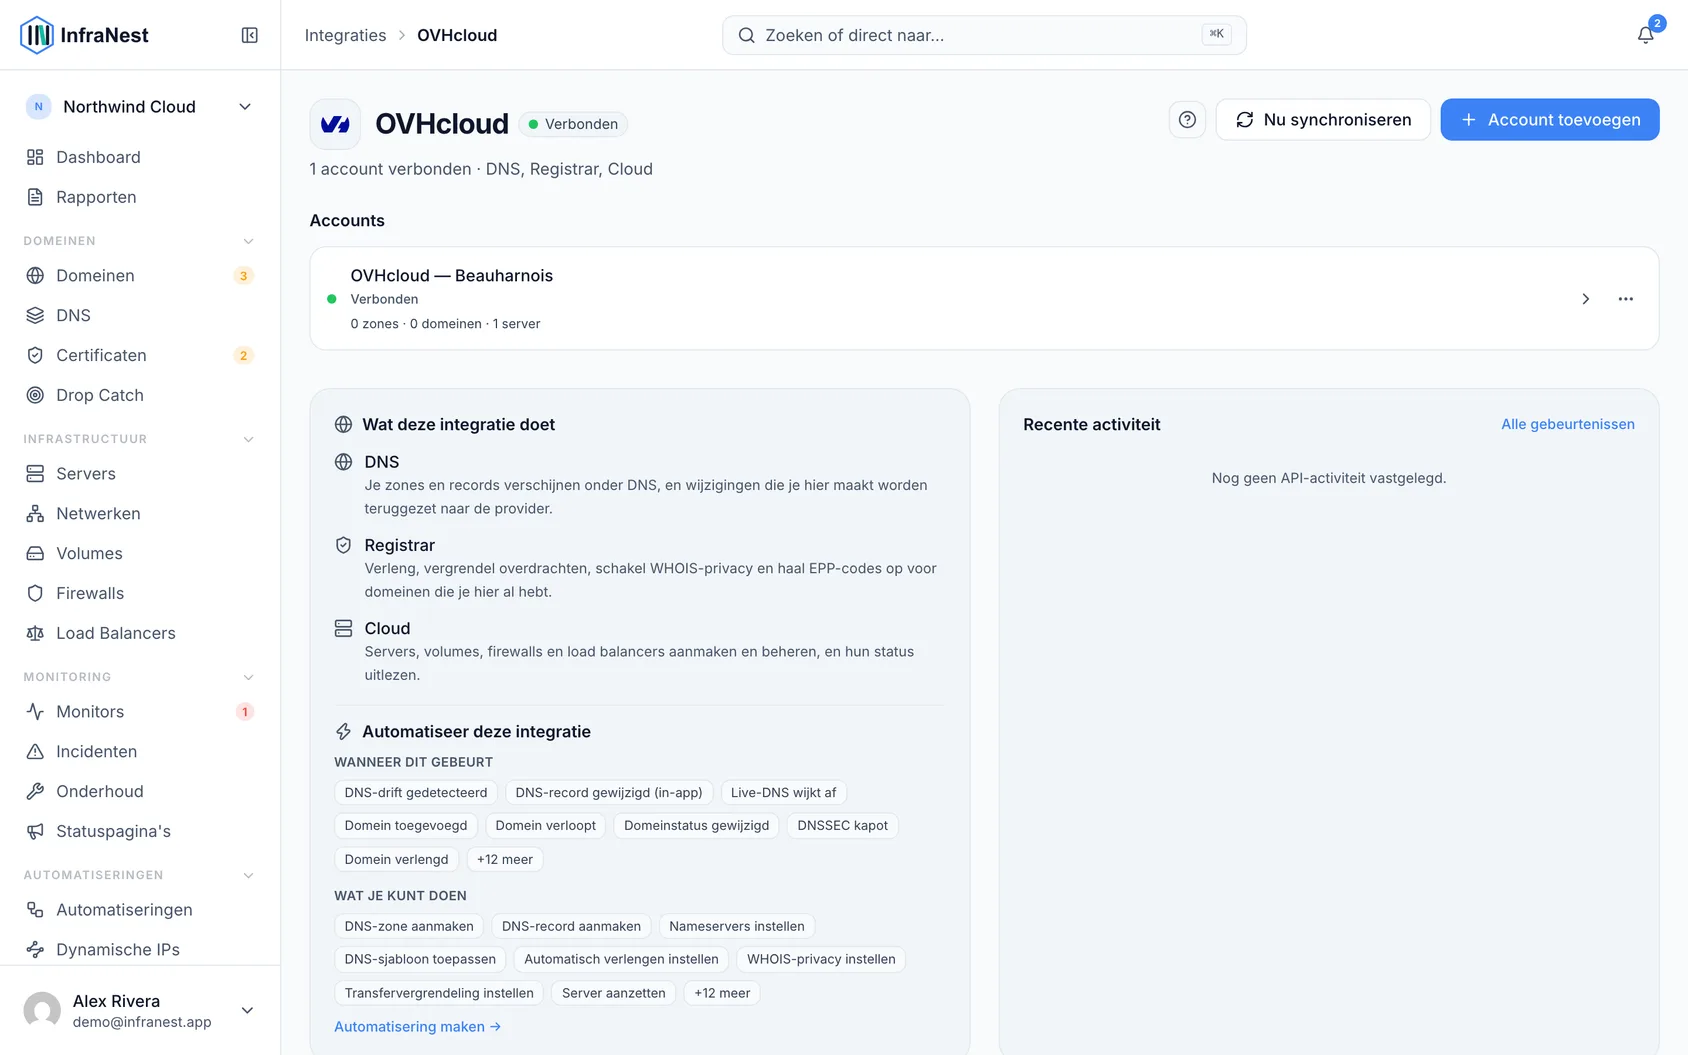Select the Live-DNS wijkt af chip
Viewport: 1688px width, 1055px height.
pyautogui.click(x=784, y=793)
